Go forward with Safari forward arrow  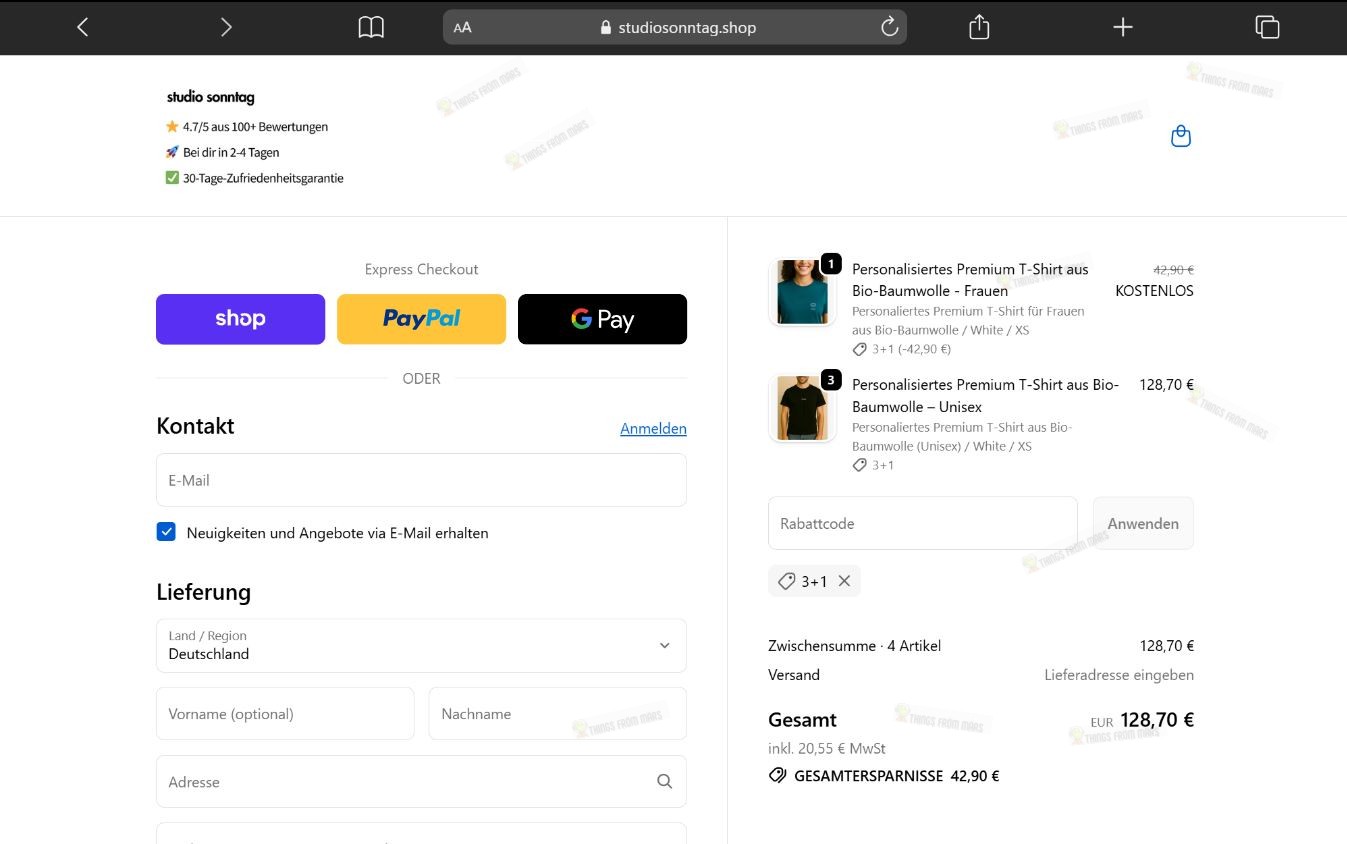click(226, 27)
